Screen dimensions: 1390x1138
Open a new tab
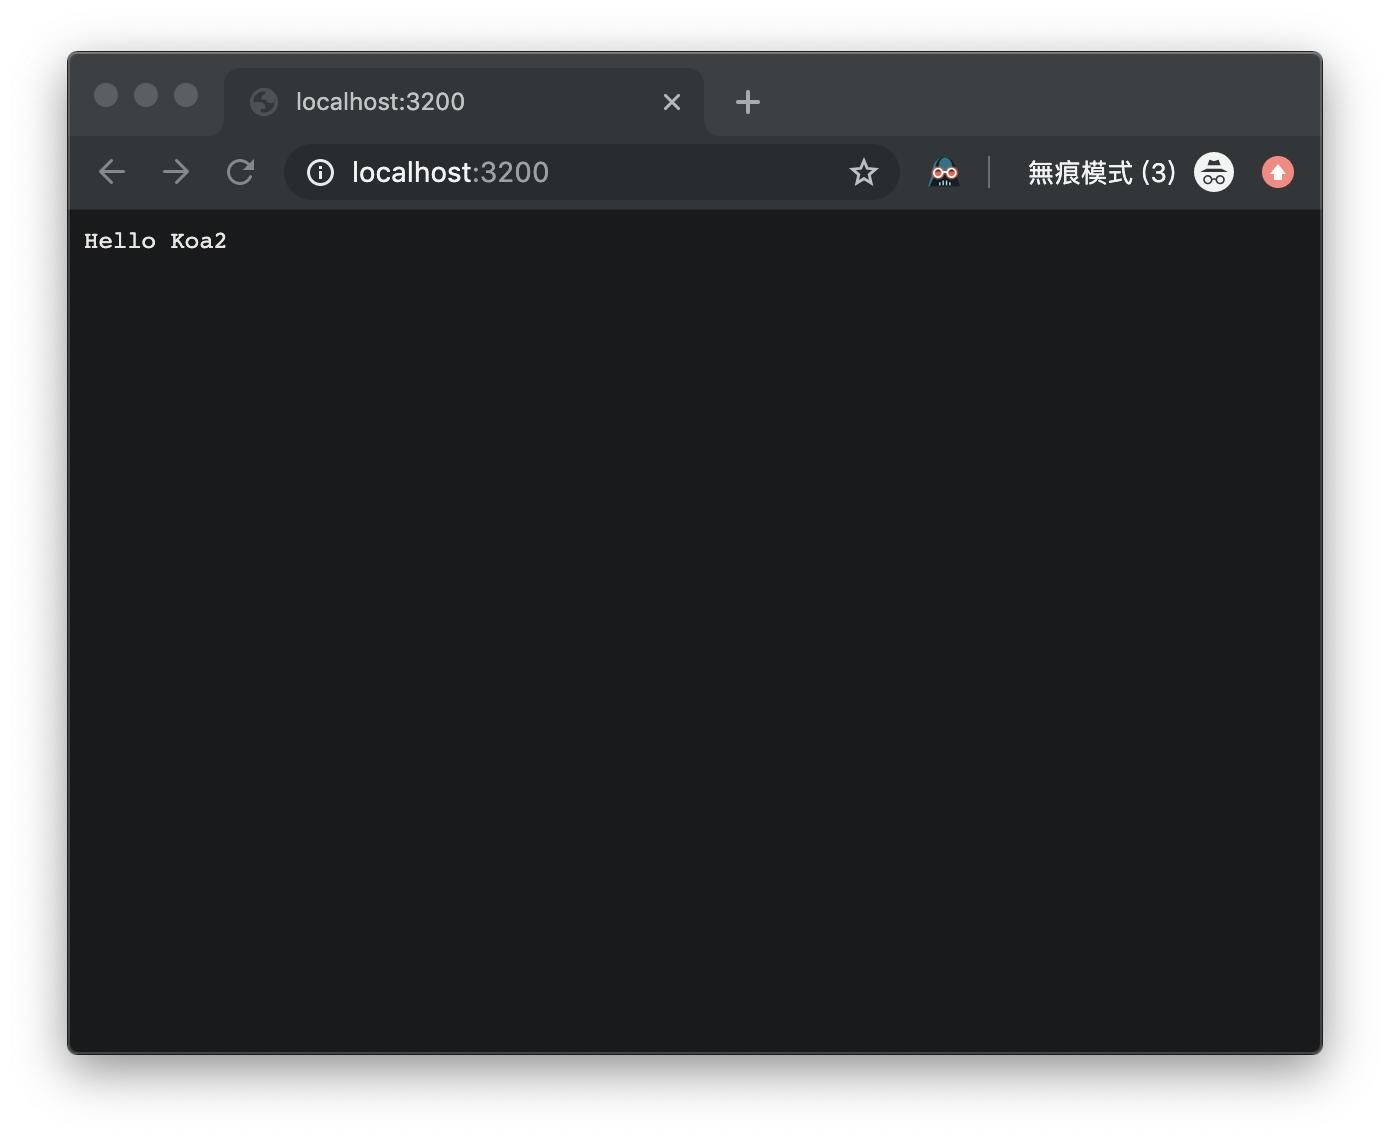click(748, 102)
